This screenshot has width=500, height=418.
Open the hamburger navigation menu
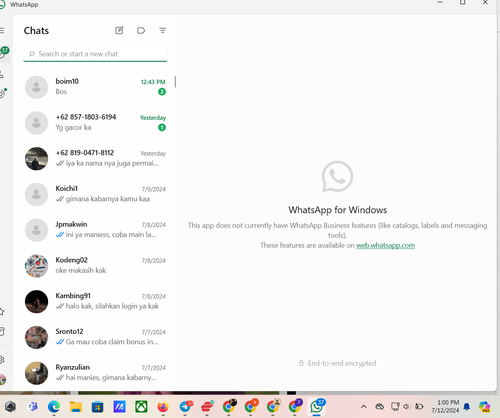pos(2,31)
